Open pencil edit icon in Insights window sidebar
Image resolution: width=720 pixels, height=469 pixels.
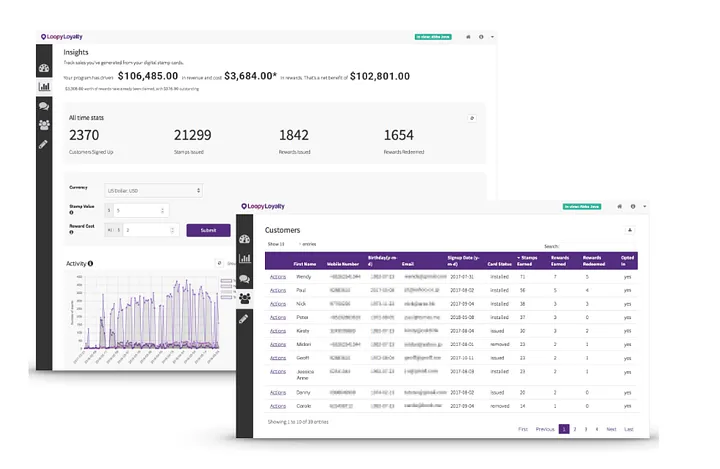(43, 144)
